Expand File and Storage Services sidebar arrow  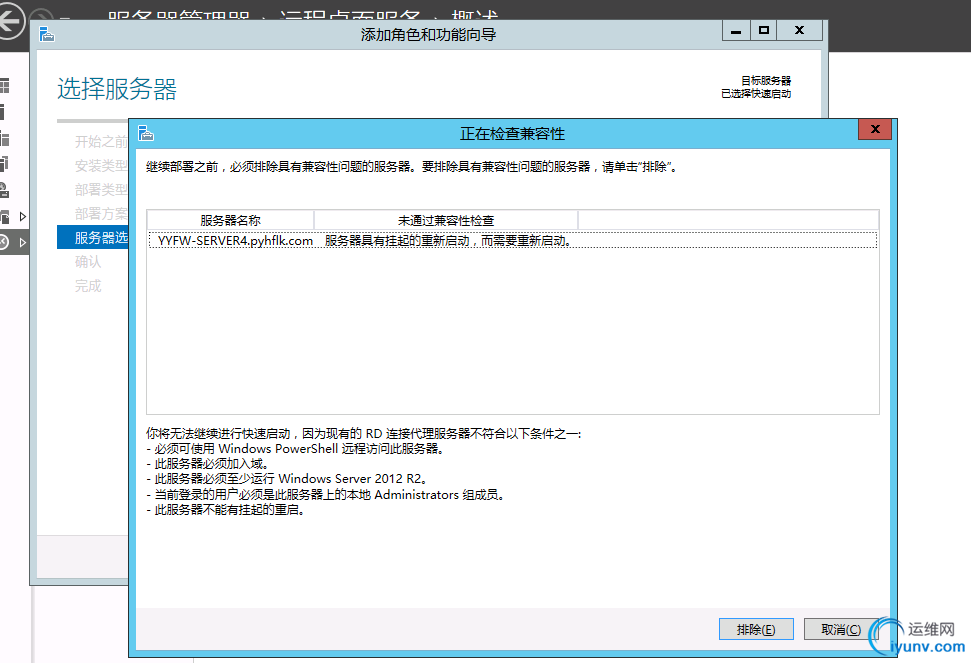tap(23, 217)
